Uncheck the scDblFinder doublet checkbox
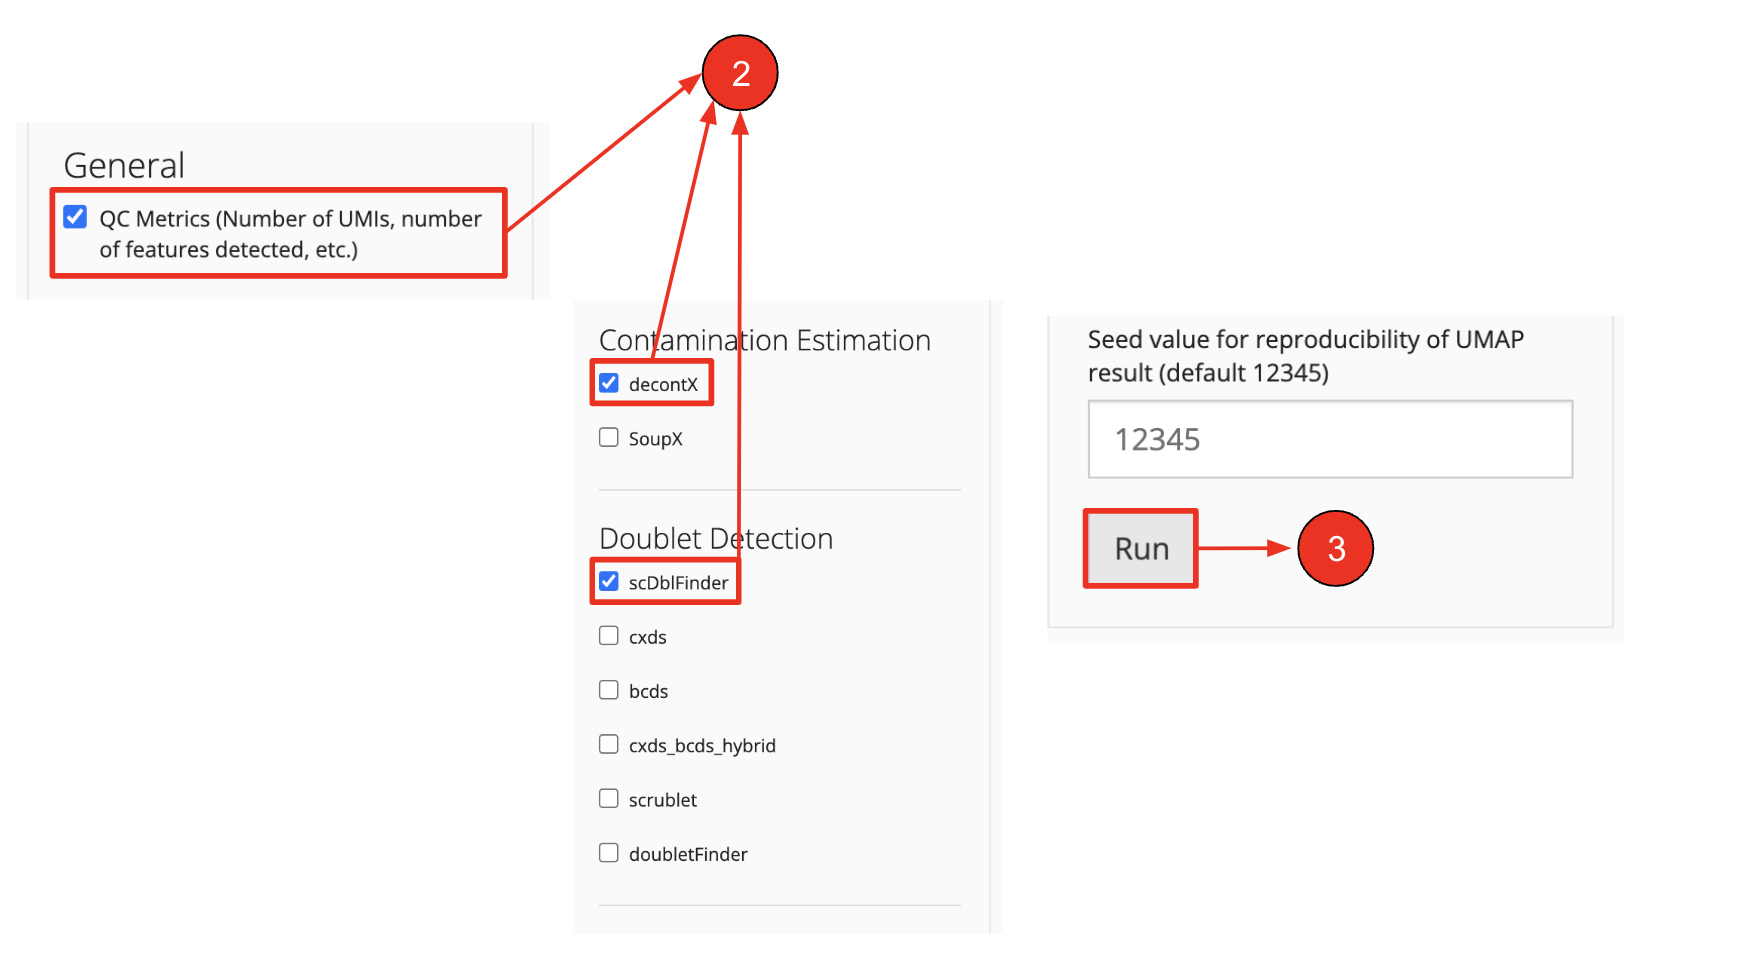This screenshot has width=1760, height=968. tap(609, 581)
